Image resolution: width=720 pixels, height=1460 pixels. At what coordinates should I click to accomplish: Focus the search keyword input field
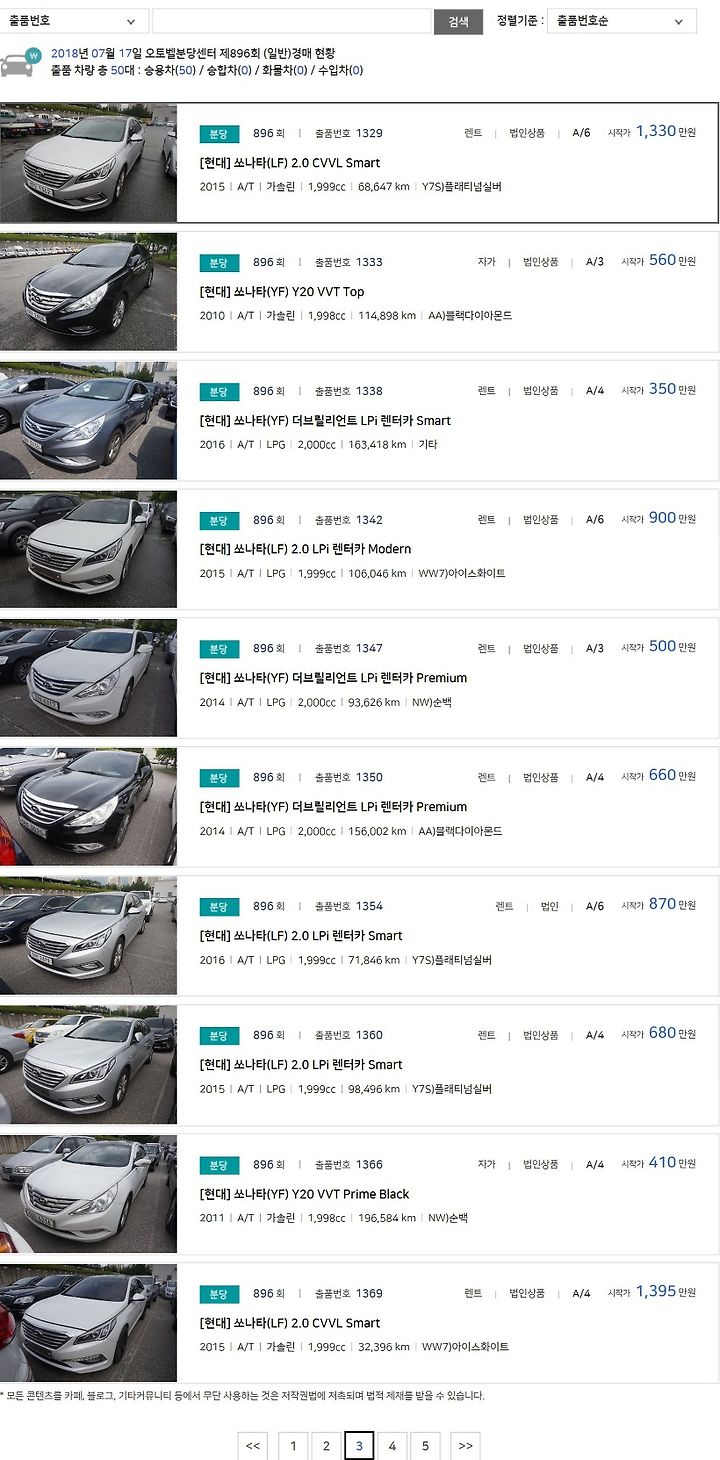click(291, 21)
